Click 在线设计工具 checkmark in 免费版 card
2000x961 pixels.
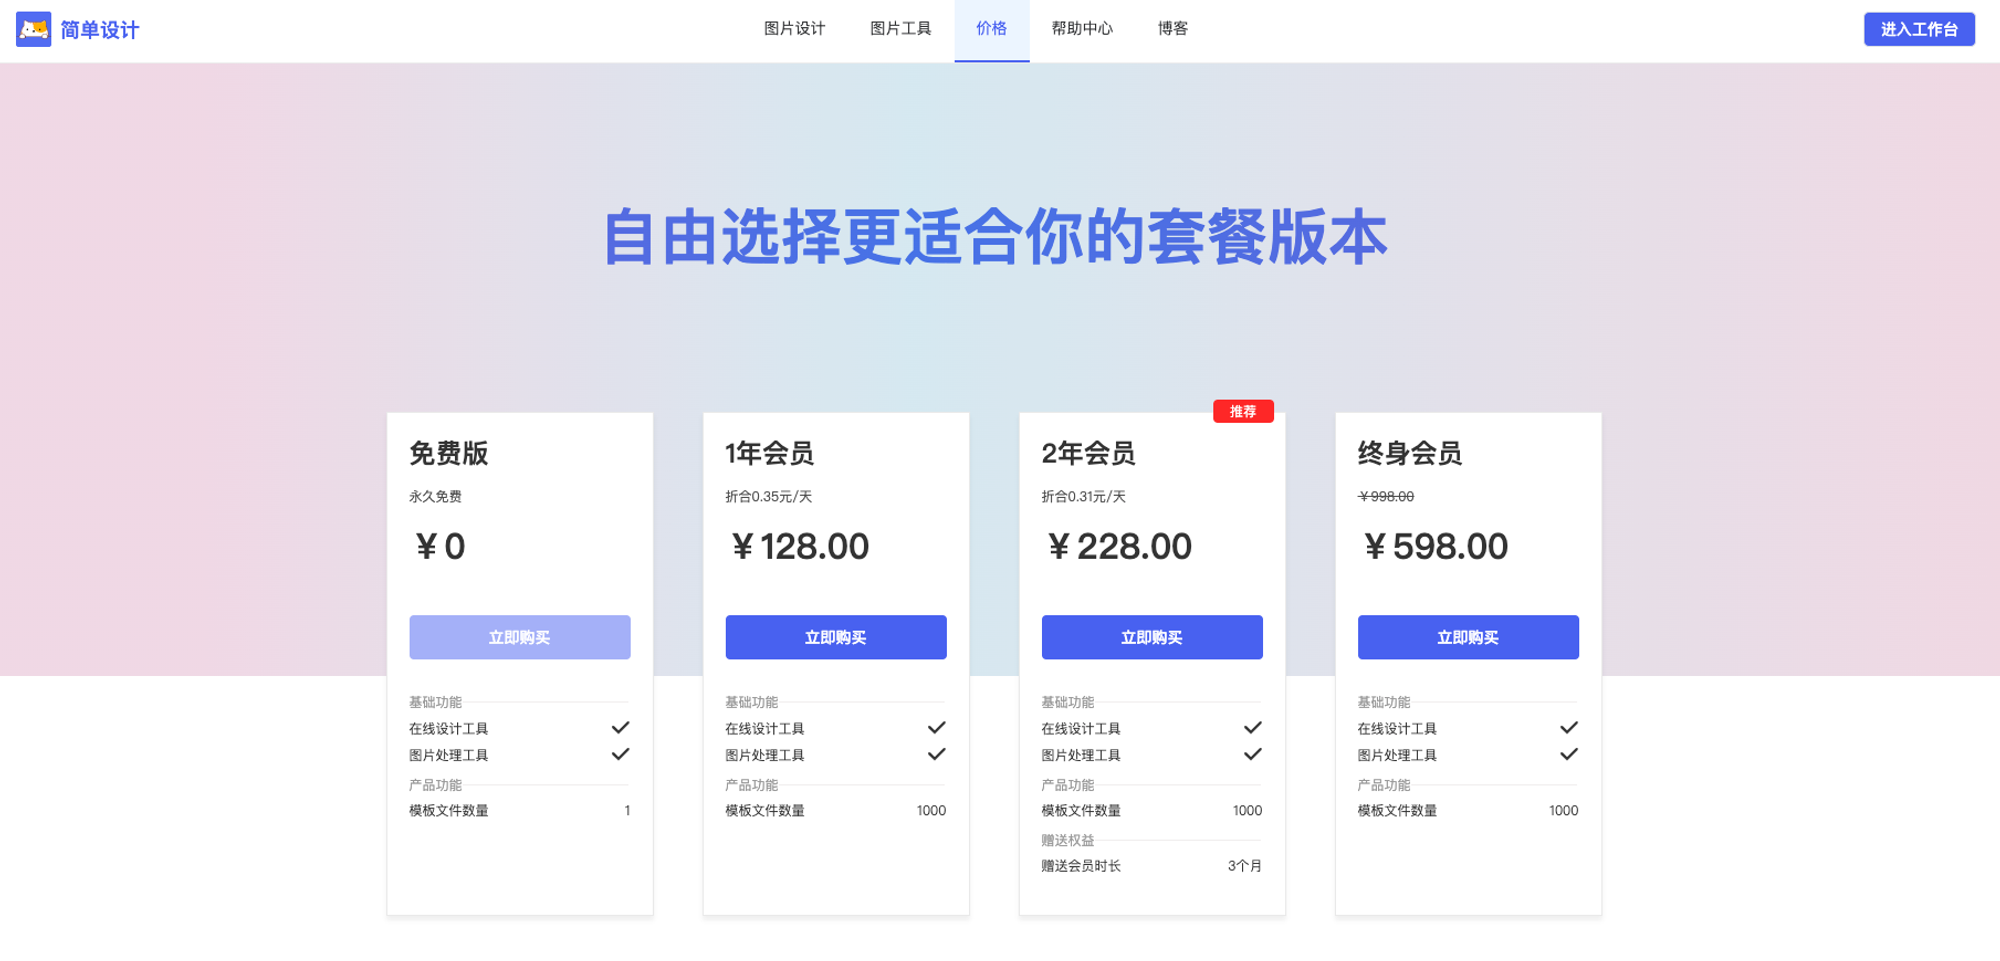pos(620,728)
